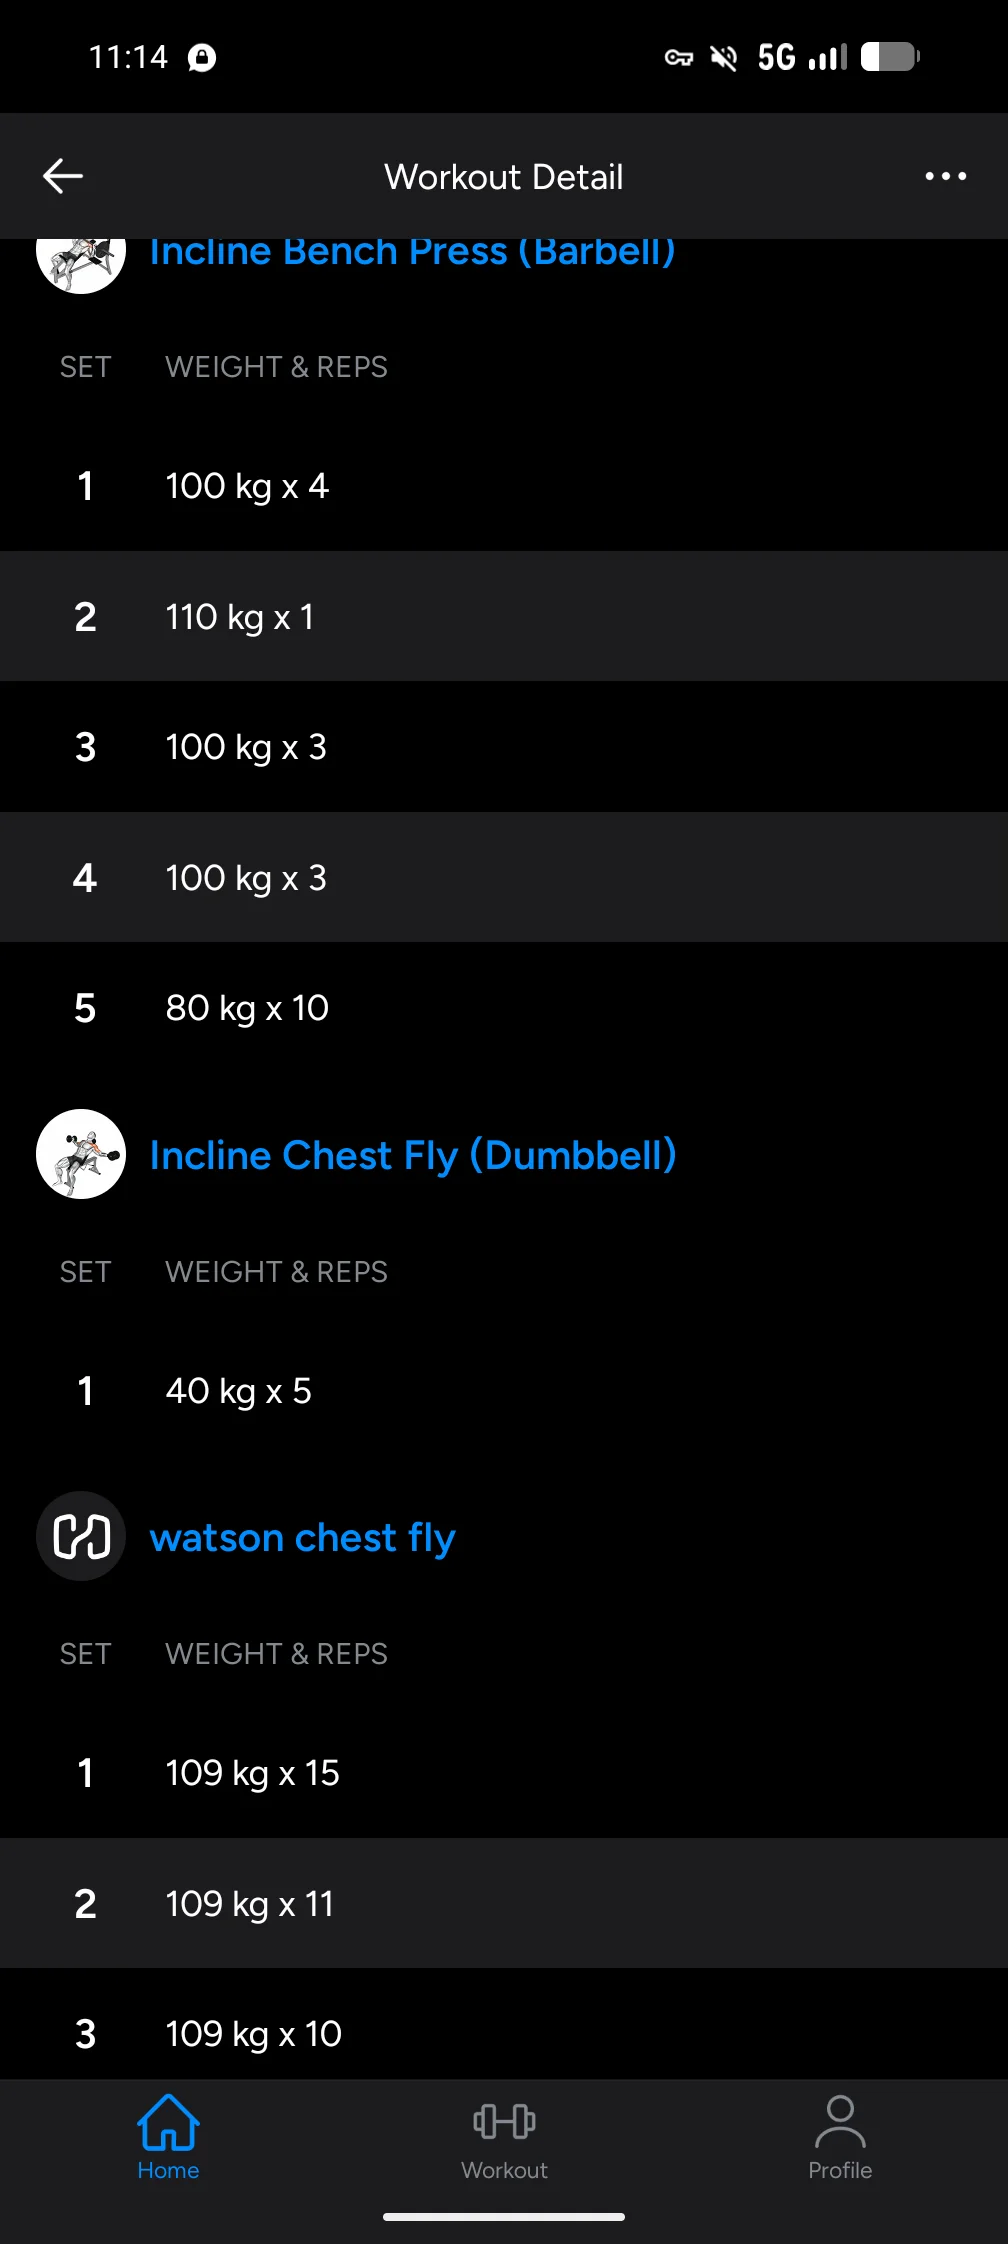Open Incline Chest Fly (Dumbbell) exercise link
1008x2244 pixels.
413,1155
